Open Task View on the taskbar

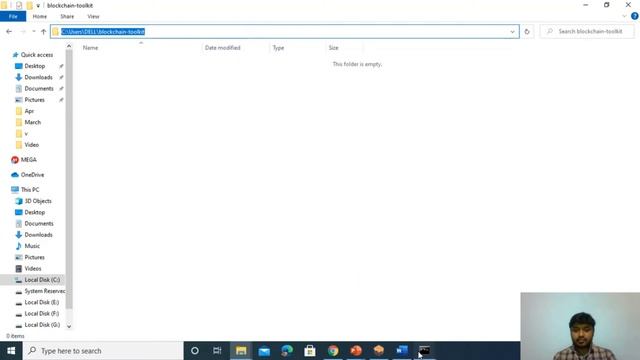click(217, 351)
